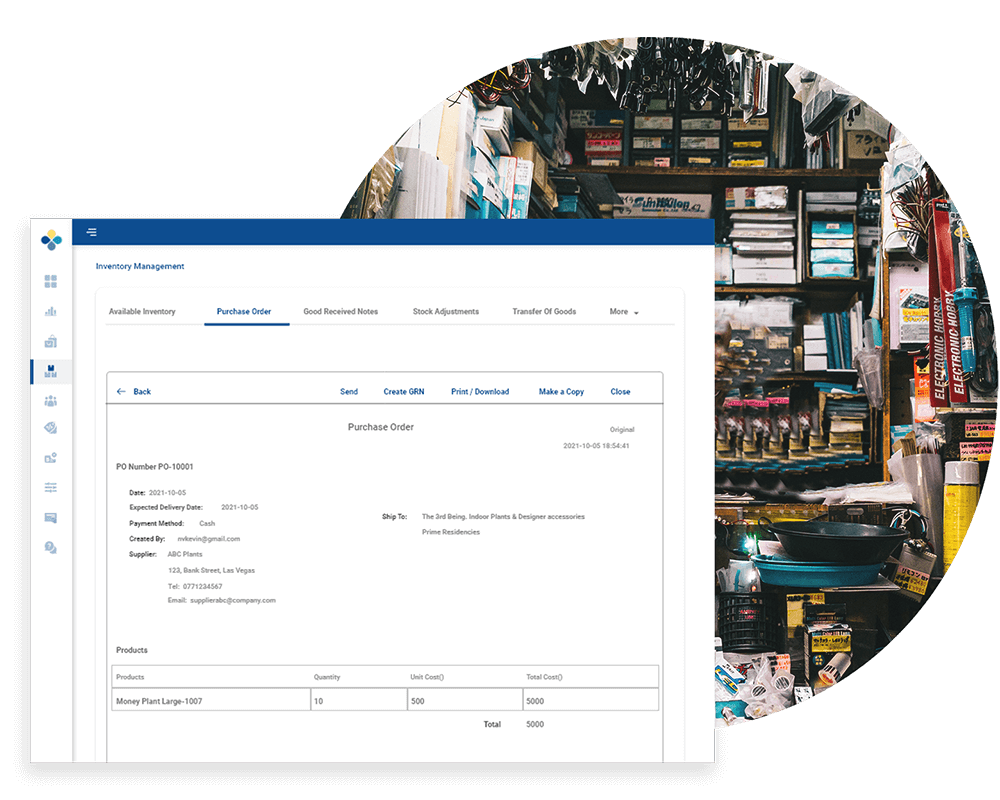Image resolution: width=1000 pixels, height=800 pixels.
Task: Toggle the hamburger sidebar menu
Action: tap(92, 232)
